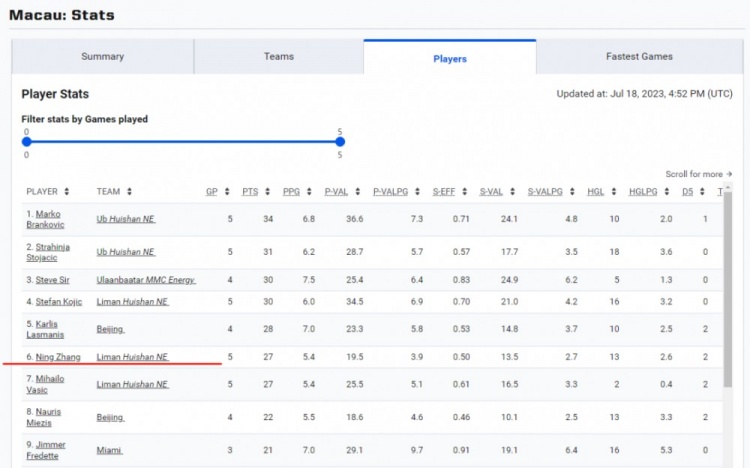
Task: Open the Fastest Games tab
Action: 640,56
